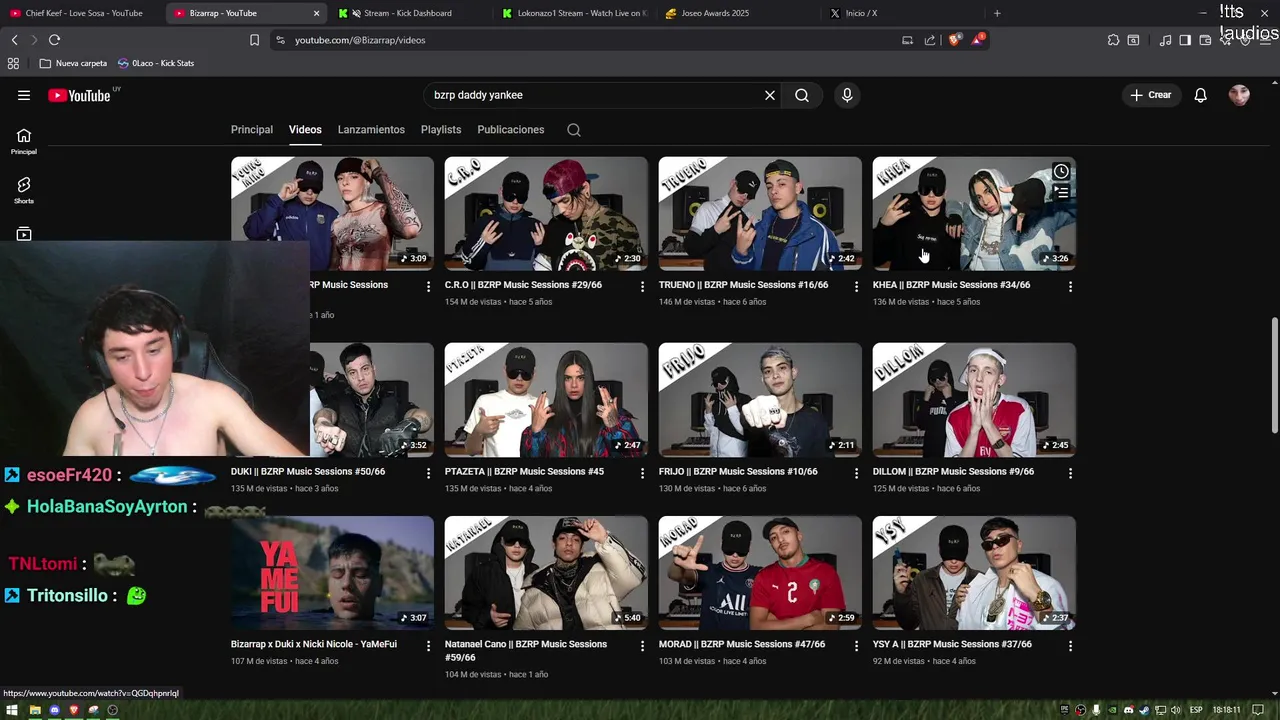Screen dimensions: 1280x720
Task: Switch to Stream - Kick Dashboard tab
Action: (408, 13)
